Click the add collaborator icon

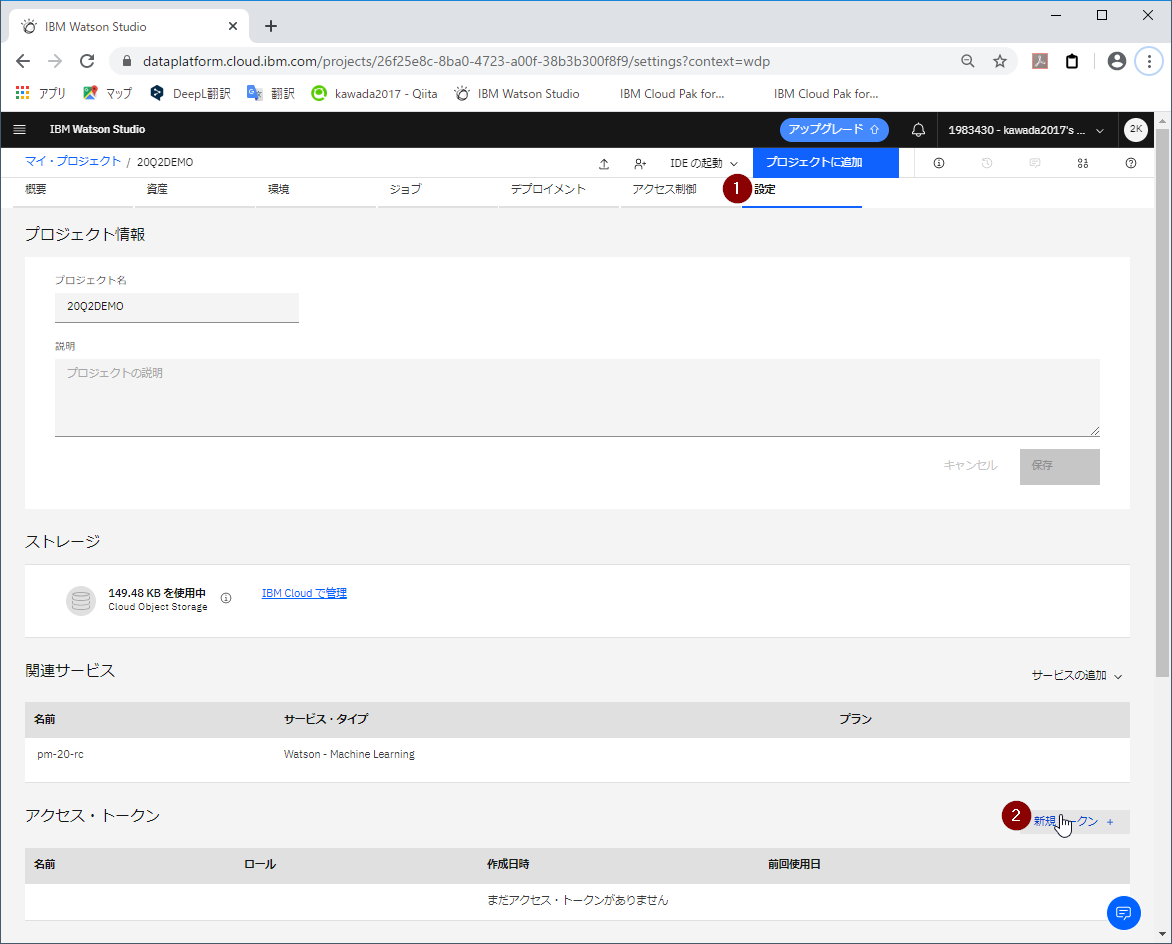tap(640, 164)
